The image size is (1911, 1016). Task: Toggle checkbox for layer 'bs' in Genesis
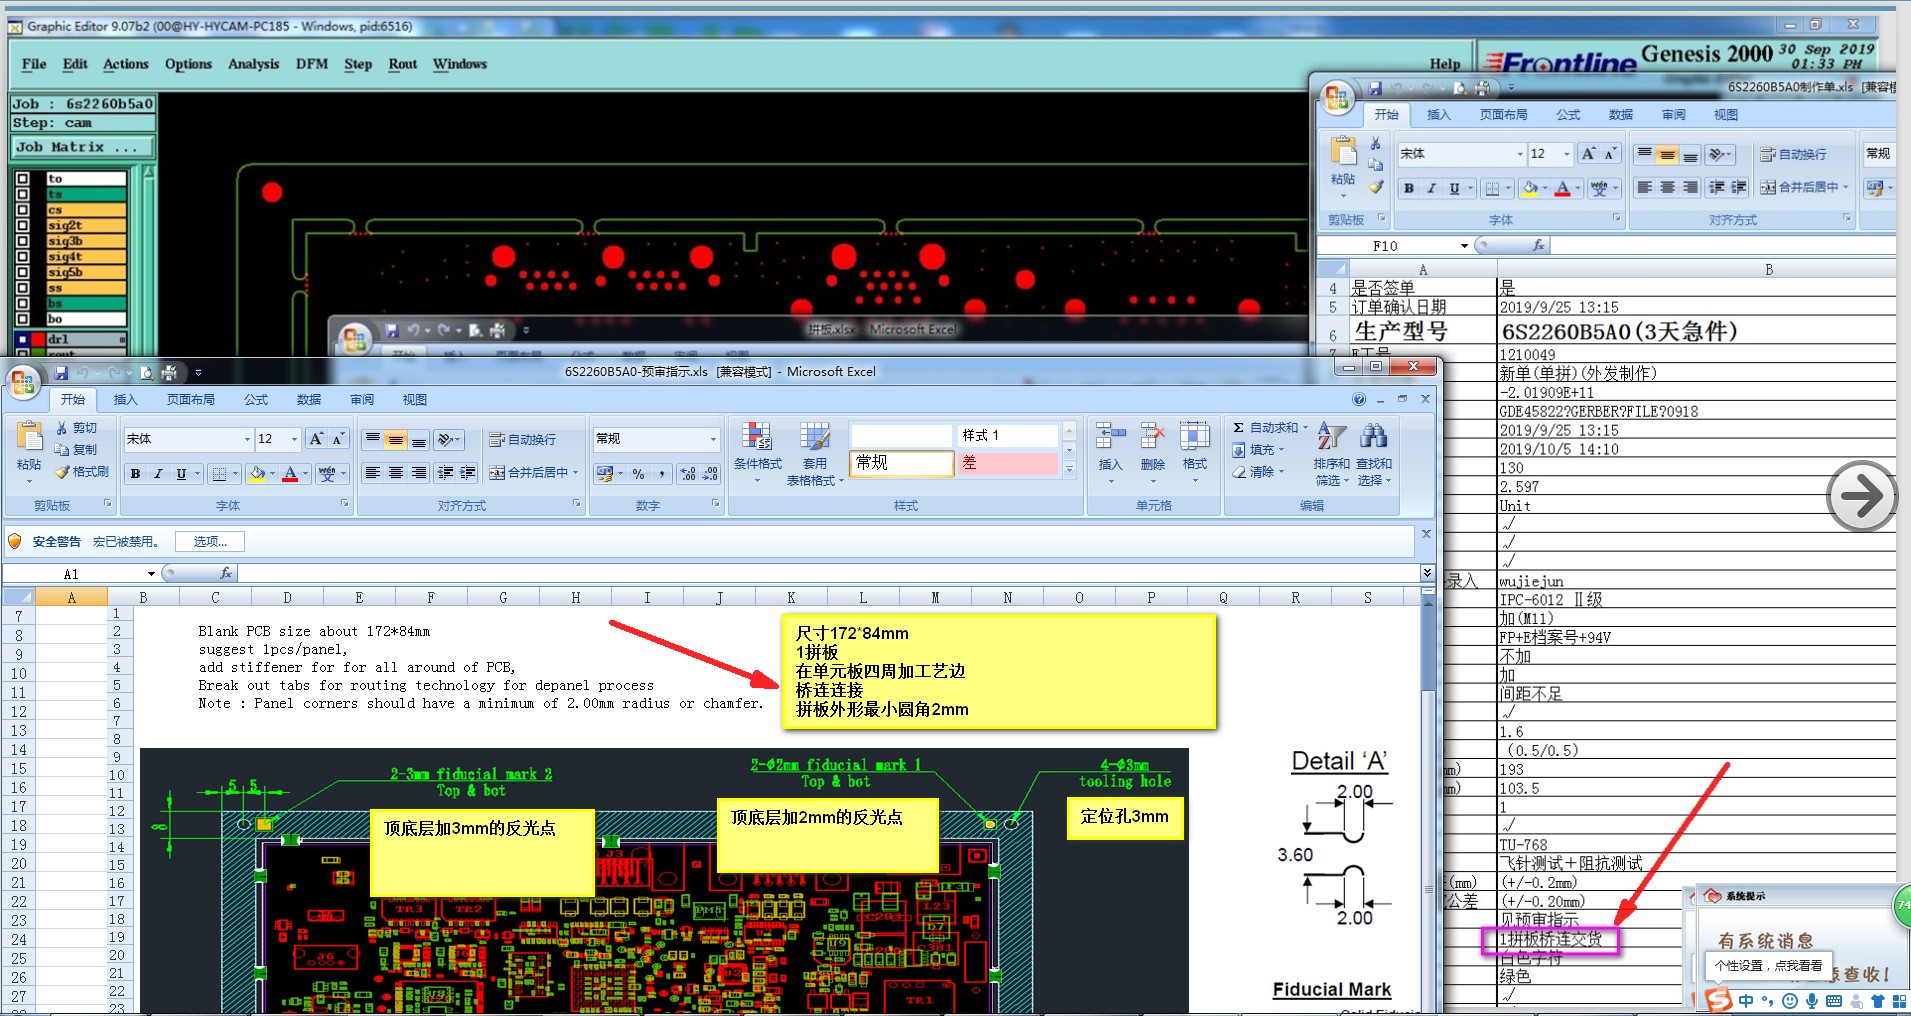coord(23,303)
